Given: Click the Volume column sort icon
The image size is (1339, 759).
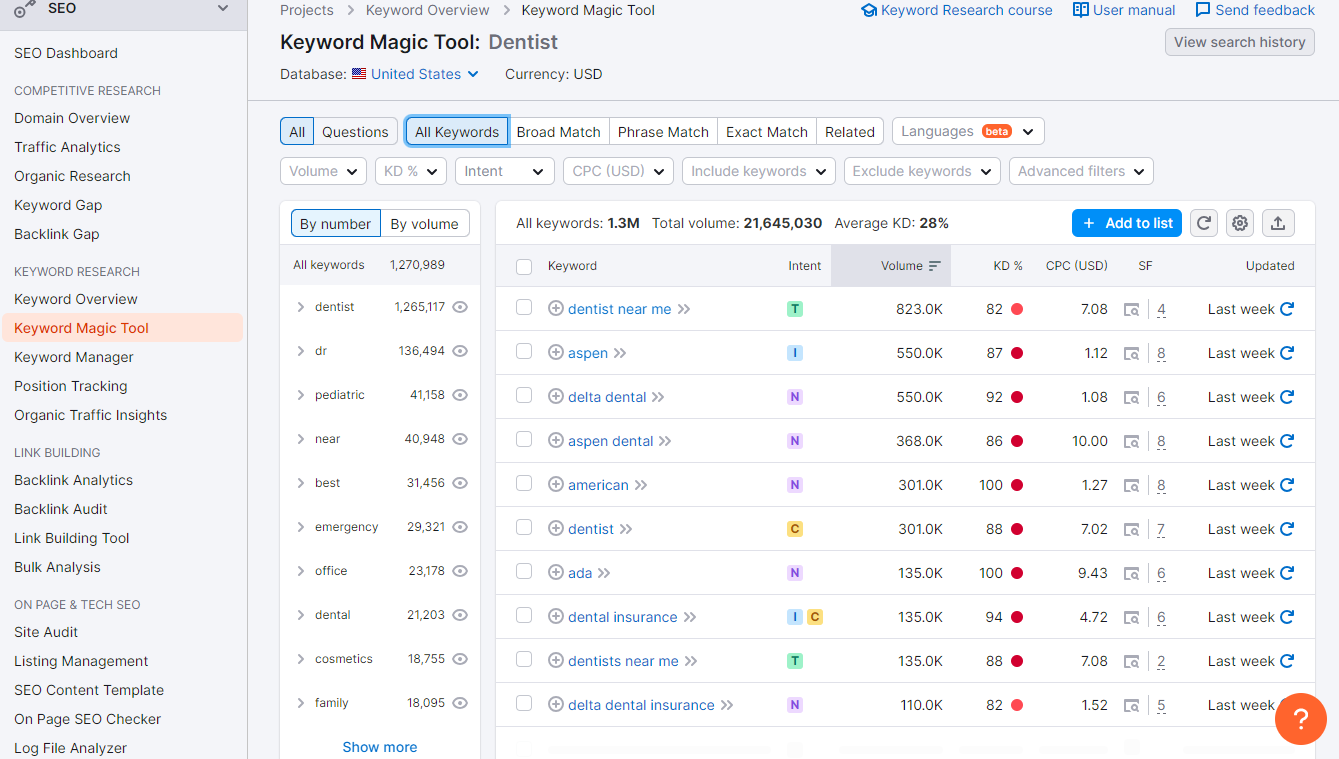Looking at the screenshot, I should tap(935, 266).
